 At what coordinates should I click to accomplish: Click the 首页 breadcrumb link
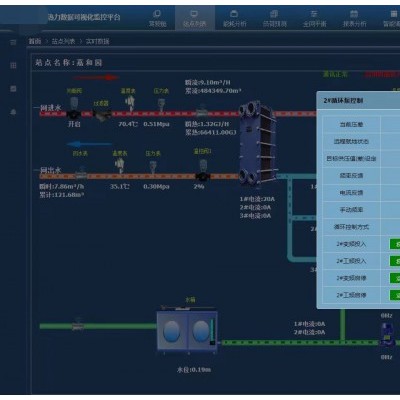35,41
